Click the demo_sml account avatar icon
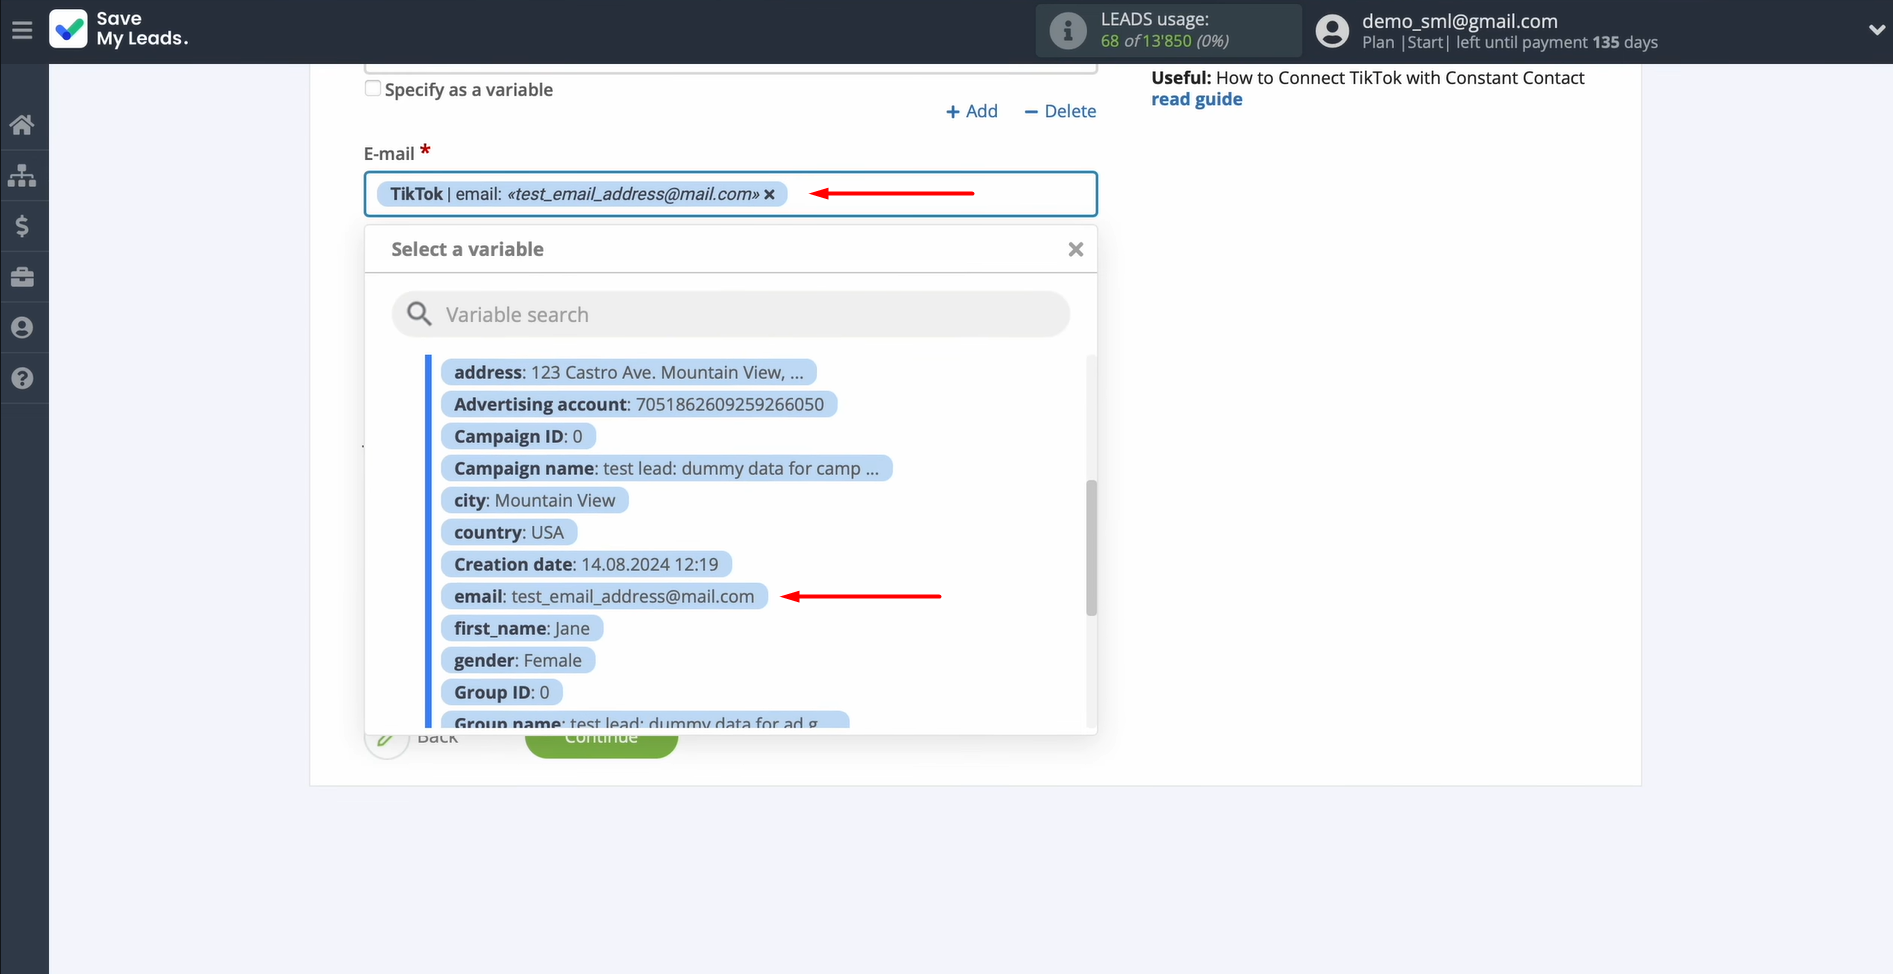This screenshot has width=1893, height=974. pos(1332,30)
